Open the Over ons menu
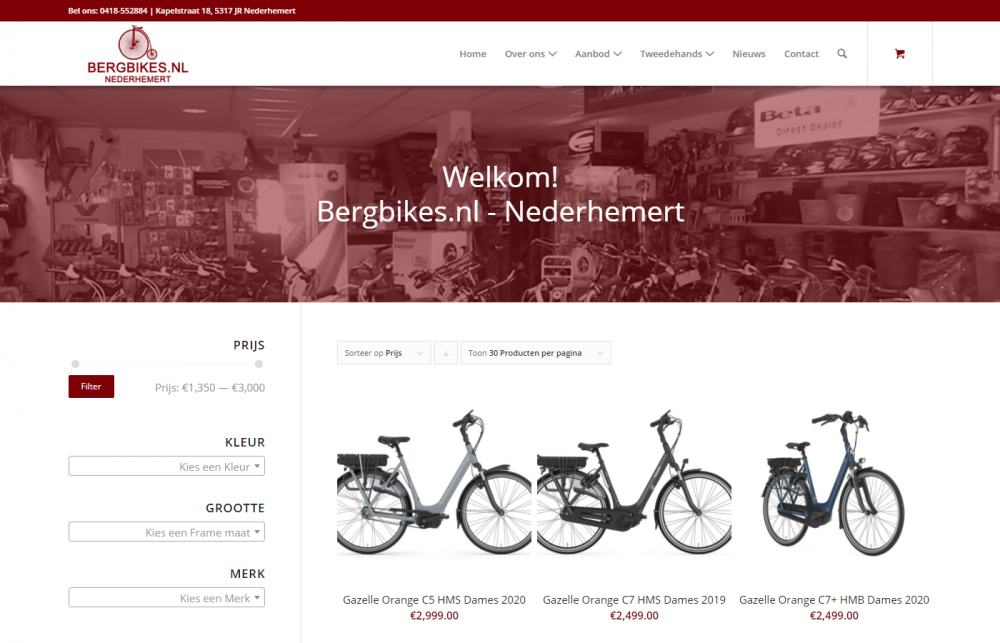 pos(531,54)
